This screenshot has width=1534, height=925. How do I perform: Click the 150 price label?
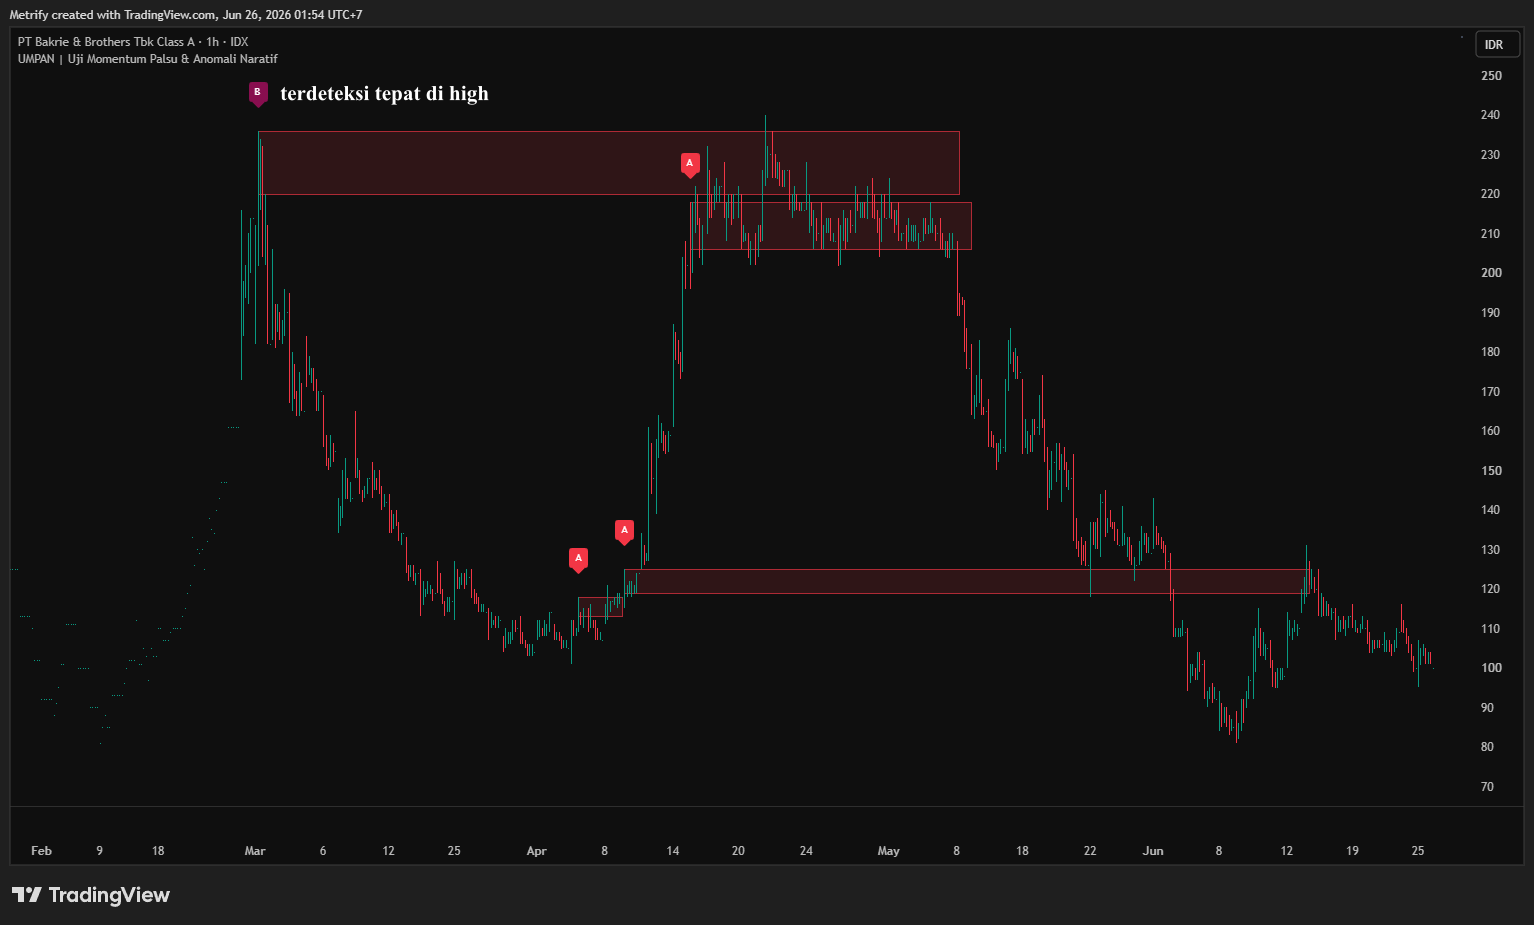click(1491, 471)
